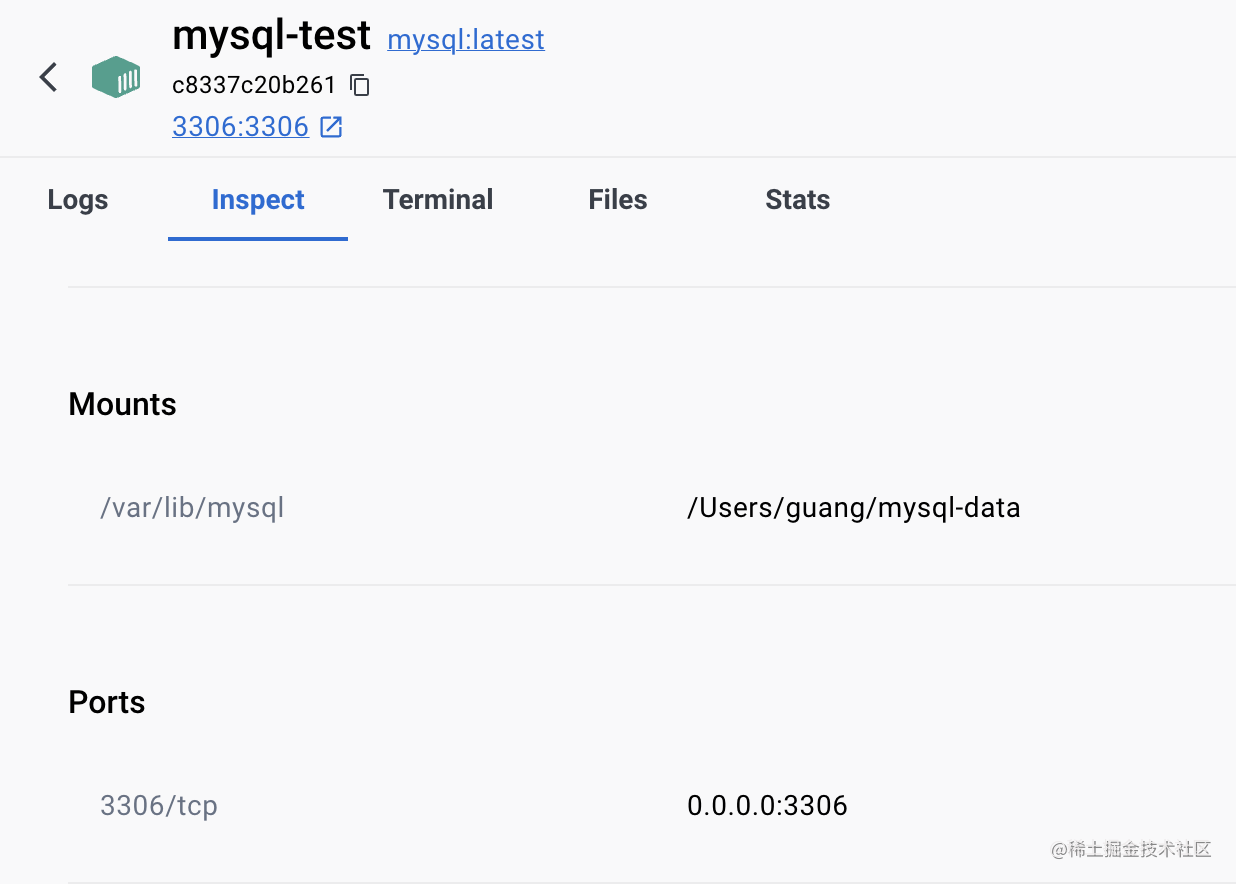Click the 0.0.0.0:3306 binding value
The image size is (1236, 884).
coord(767,806)
